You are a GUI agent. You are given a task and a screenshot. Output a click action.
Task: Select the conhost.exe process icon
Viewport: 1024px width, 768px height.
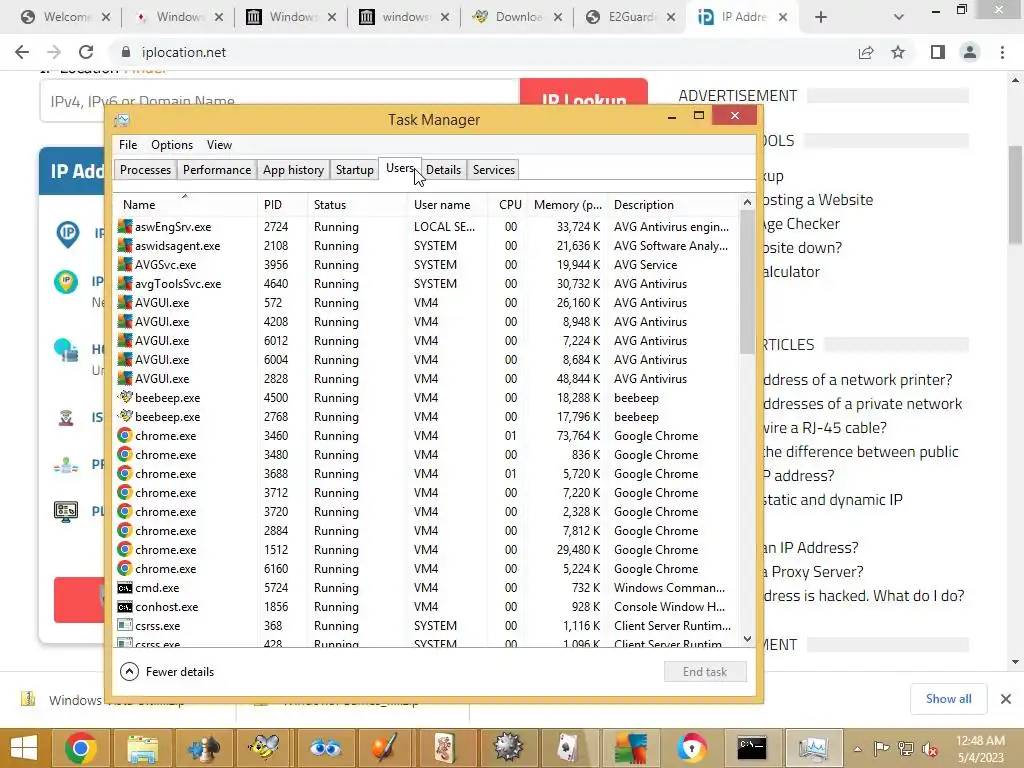(125, 606)
